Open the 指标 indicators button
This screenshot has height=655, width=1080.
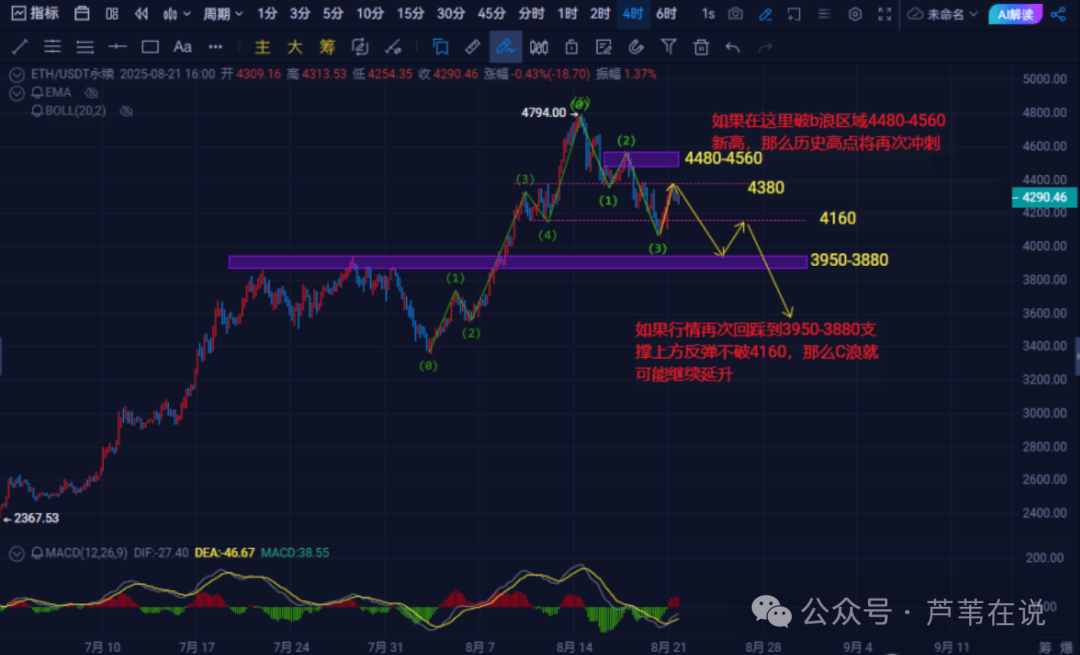[x=34, y=14]
